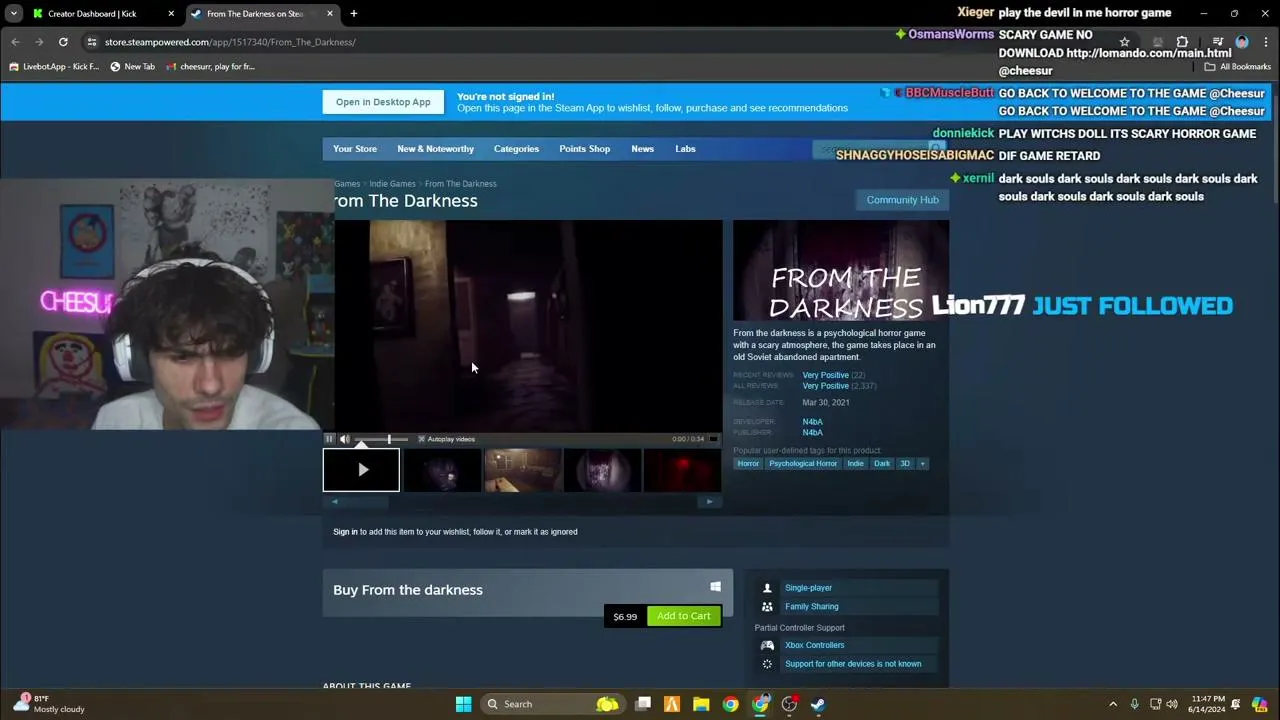Click Open in Desktop App button
Image resolution: width=1280 pixels, height=720 pixels.
[x=383, y=102]
